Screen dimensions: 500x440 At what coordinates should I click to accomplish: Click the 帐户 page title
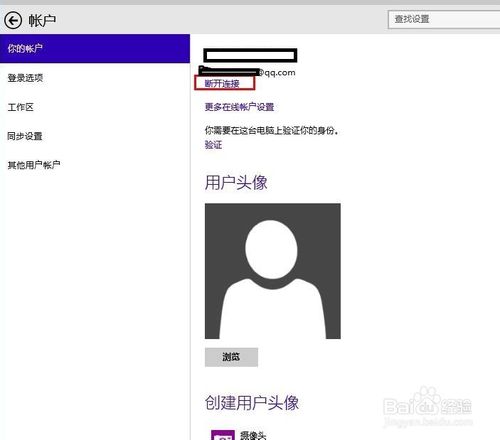click(42, 21)
